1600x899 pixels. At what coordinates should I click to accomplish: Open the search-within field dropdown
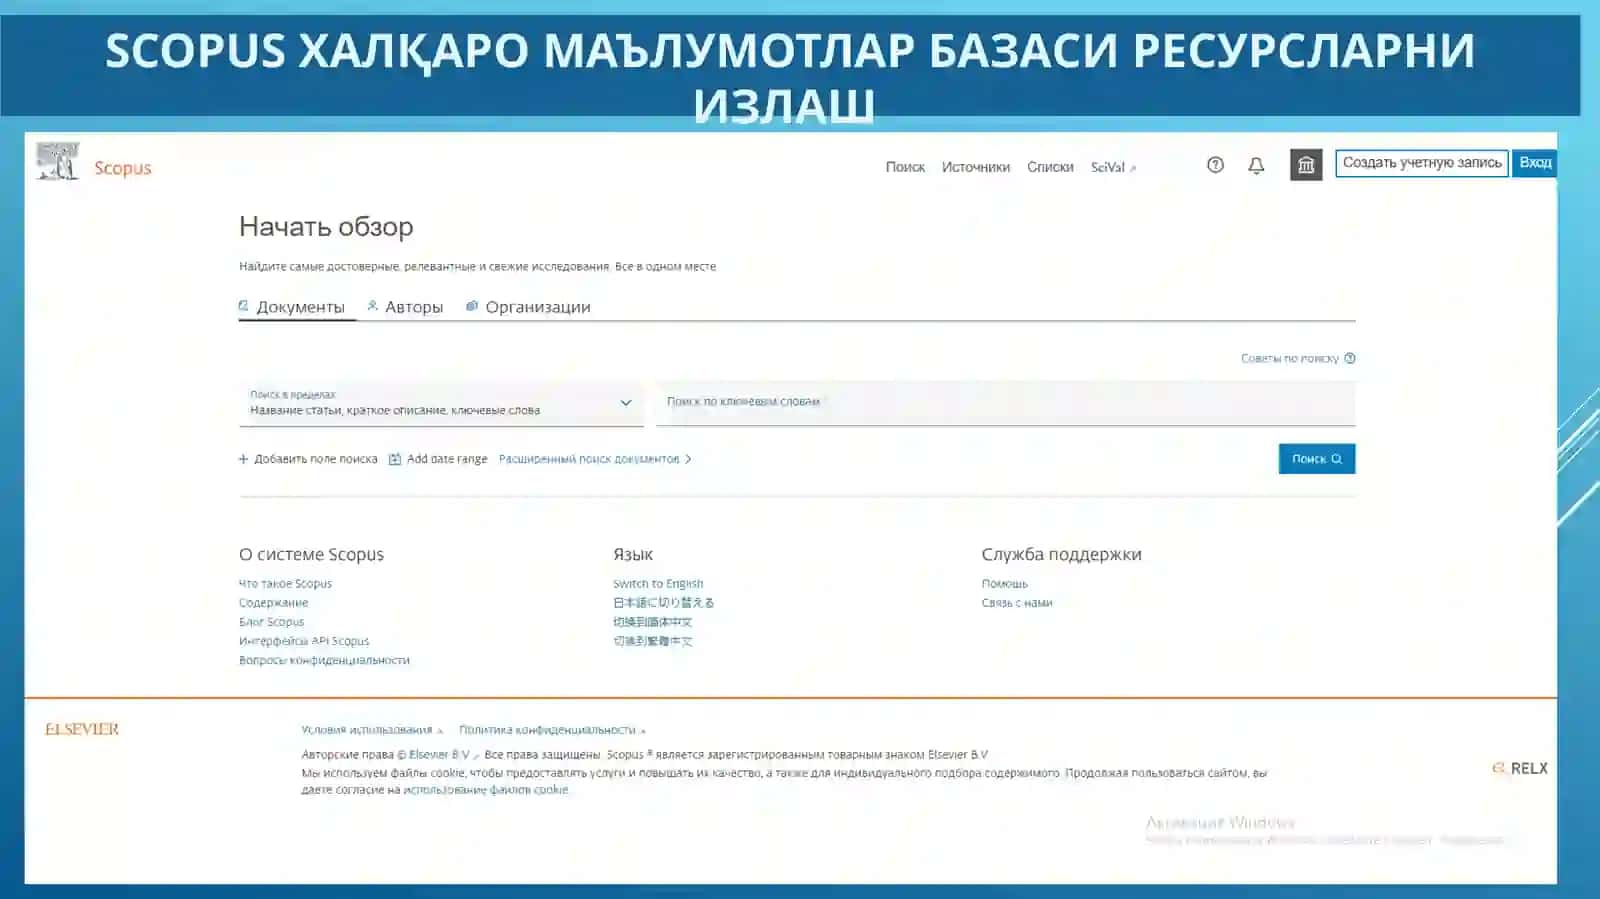point(441,404)
